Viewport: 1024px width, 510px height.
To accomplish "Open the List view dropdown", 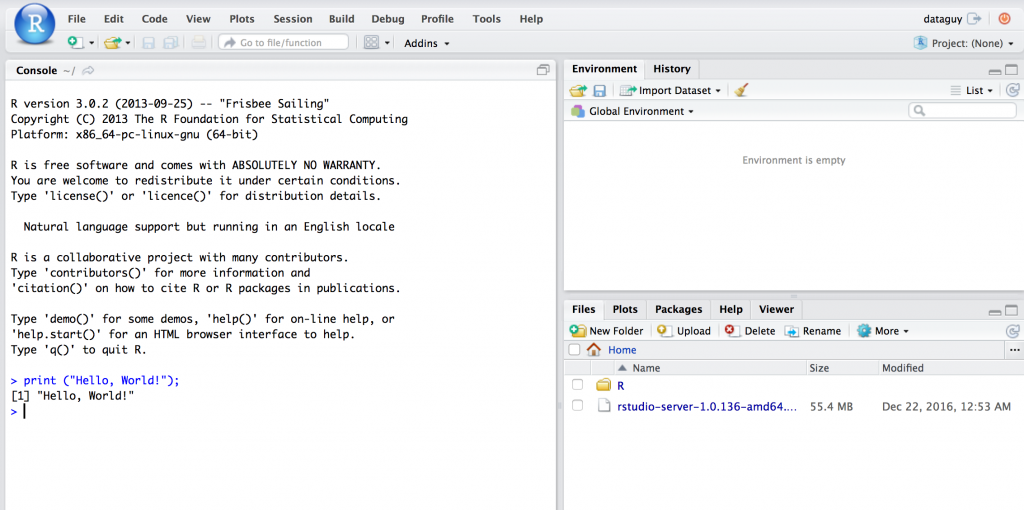I will [971, 91].
